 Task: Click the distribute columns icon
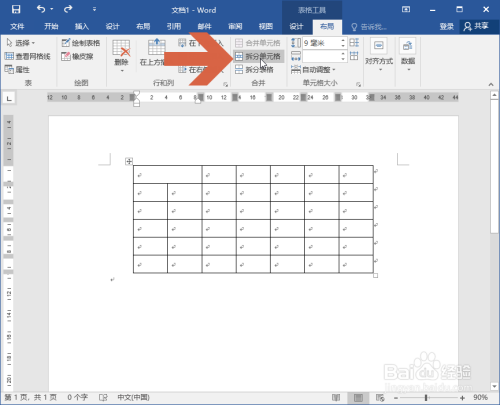pos(354,56)
